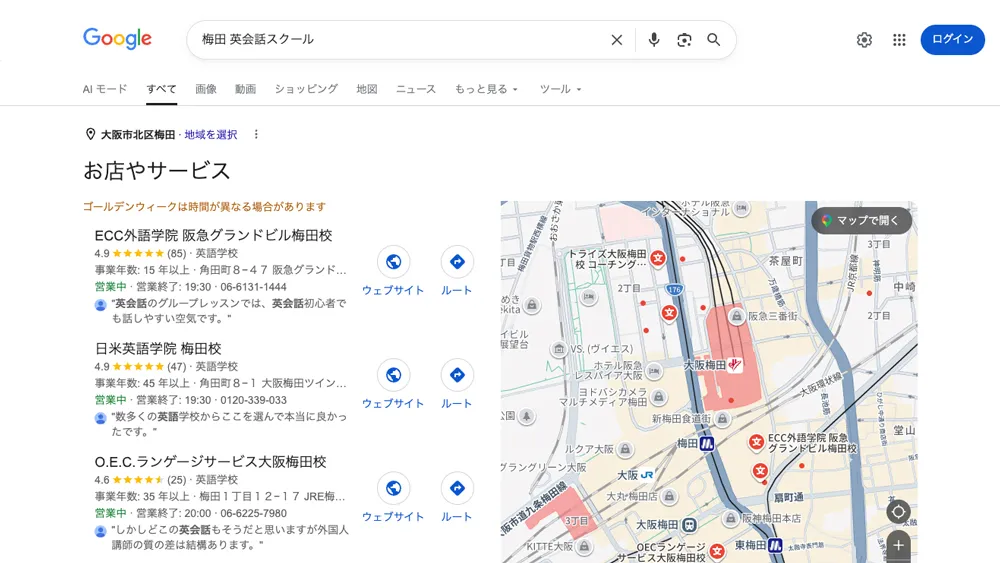
Task: Click the OECランゲージサービス map pin
Action: coord(717,551)
